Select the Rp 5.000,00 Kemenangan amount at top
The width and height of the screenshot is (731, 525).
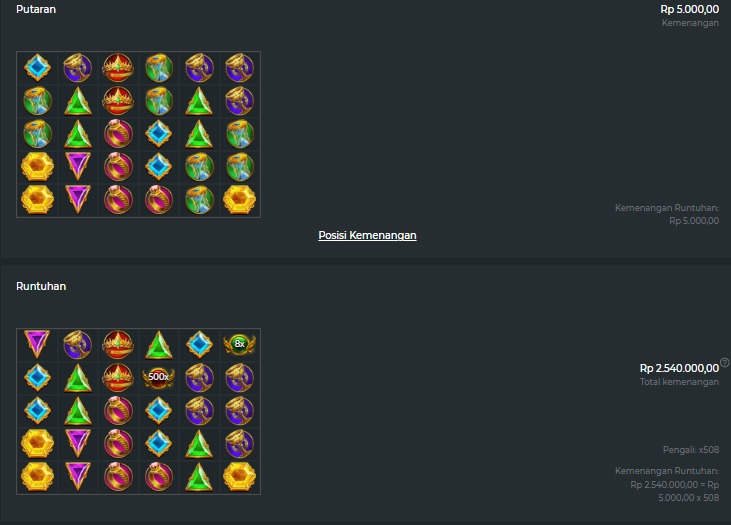tap(690, 9)
